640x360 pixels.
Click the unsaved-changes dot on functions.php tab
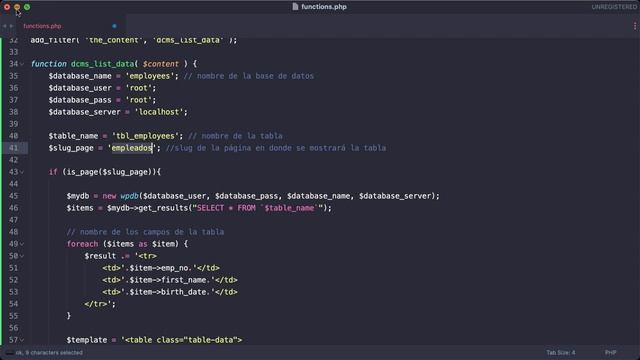tap(114, 26)
